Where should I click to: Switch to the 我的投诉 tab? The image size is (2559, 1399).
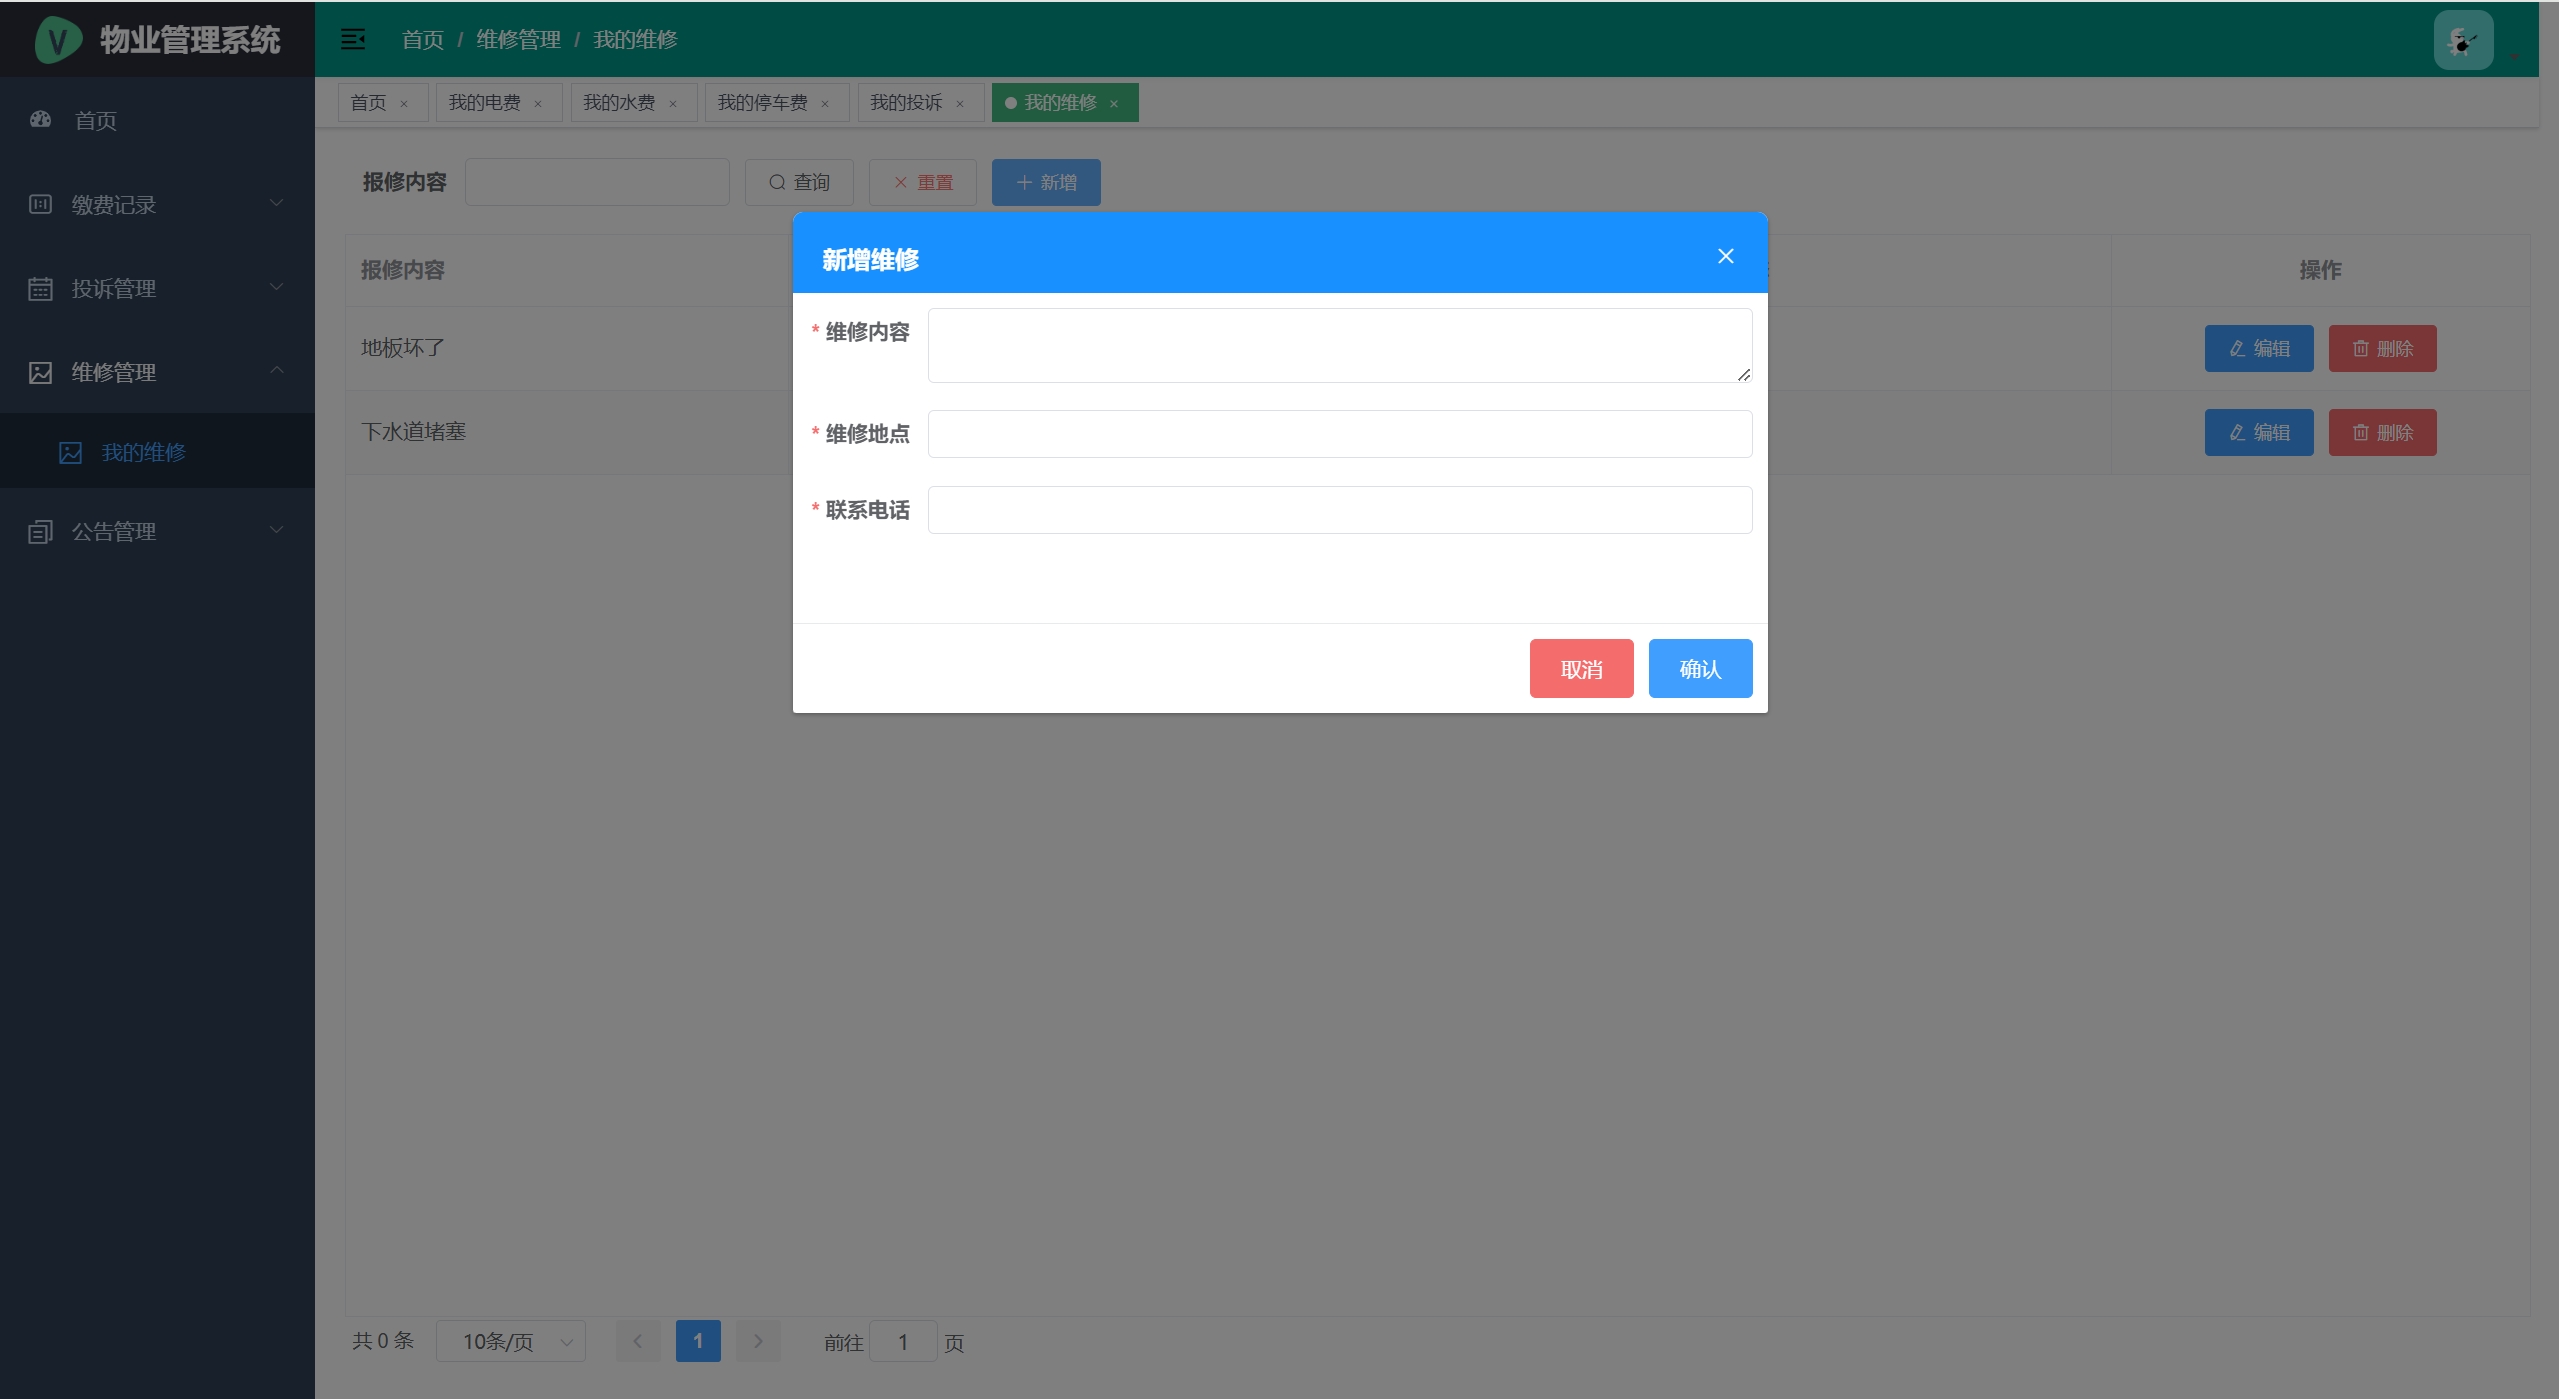click(x=906, y=103)
